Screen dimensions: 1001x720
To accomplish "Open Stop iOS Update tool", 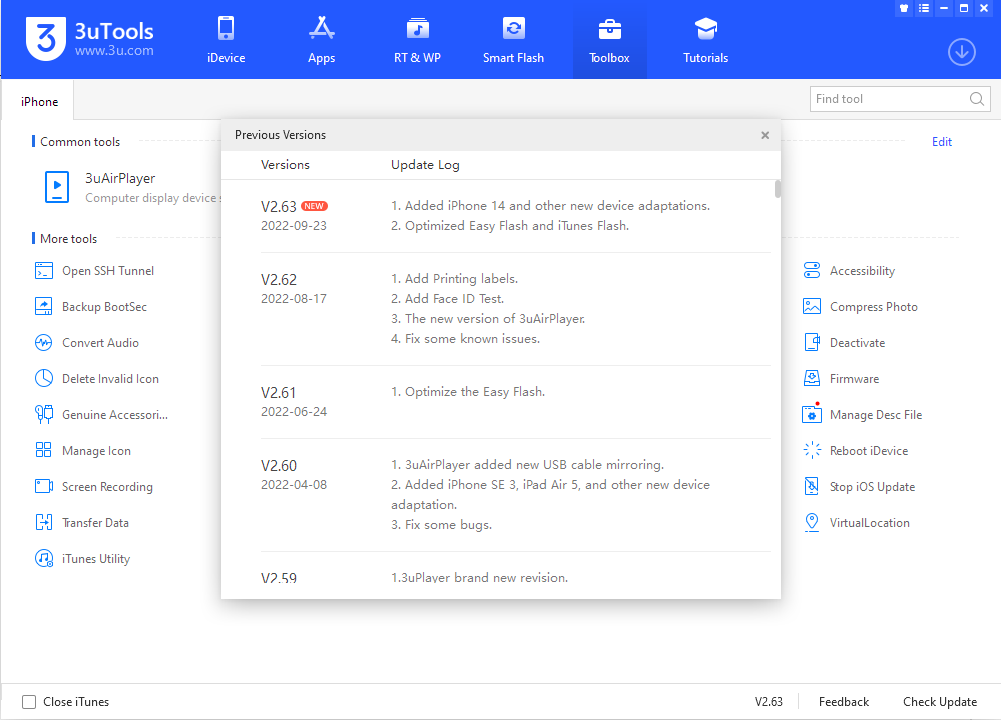I will (859, 486).
